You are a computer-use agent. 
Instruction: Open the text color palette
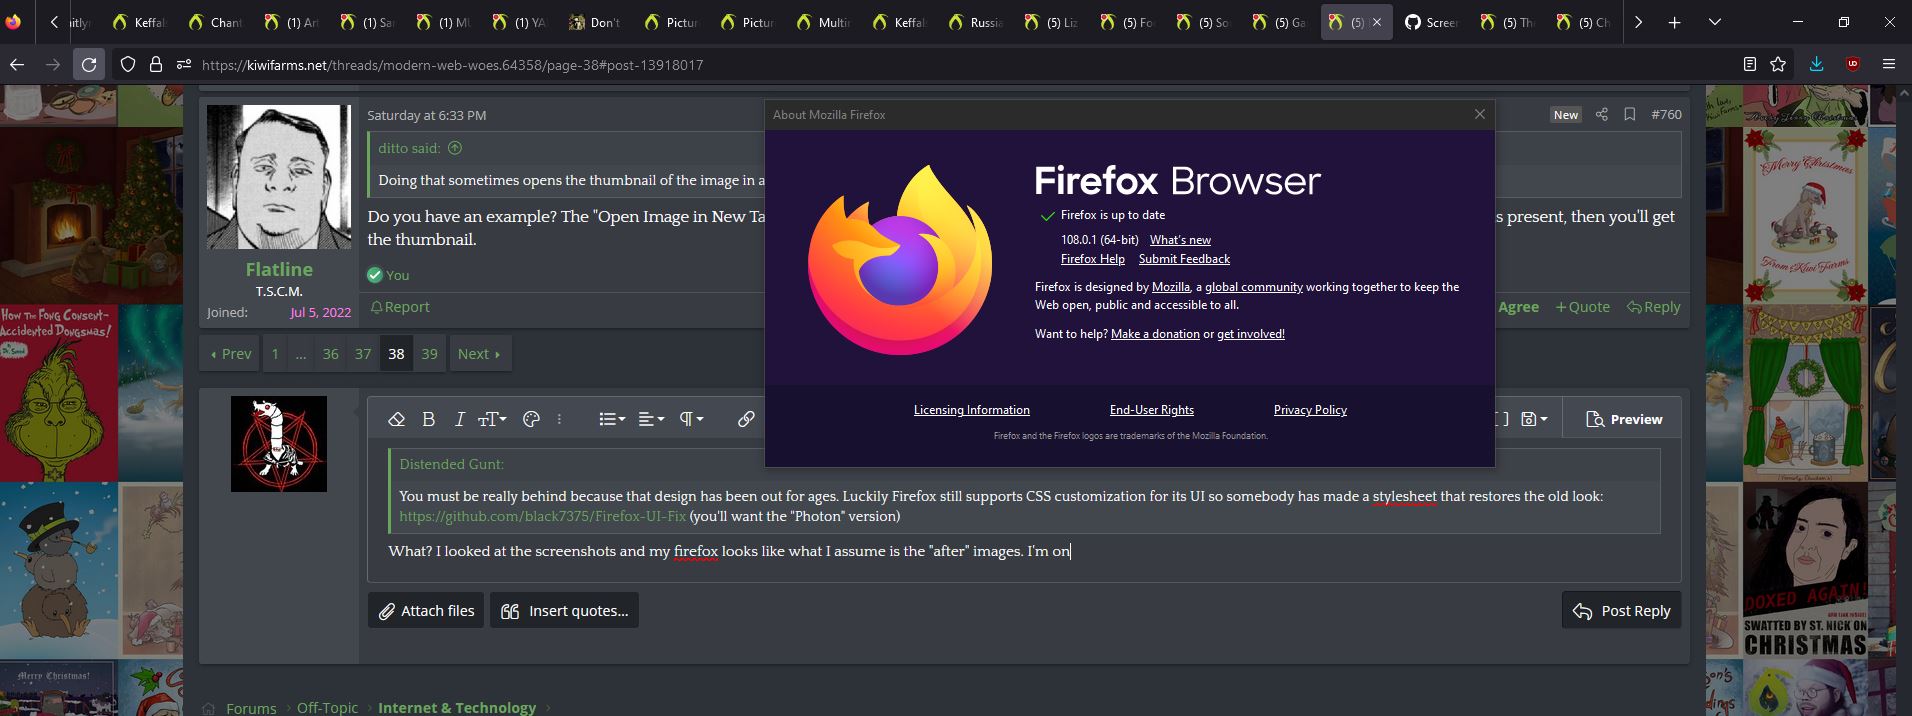coord(531,419)
